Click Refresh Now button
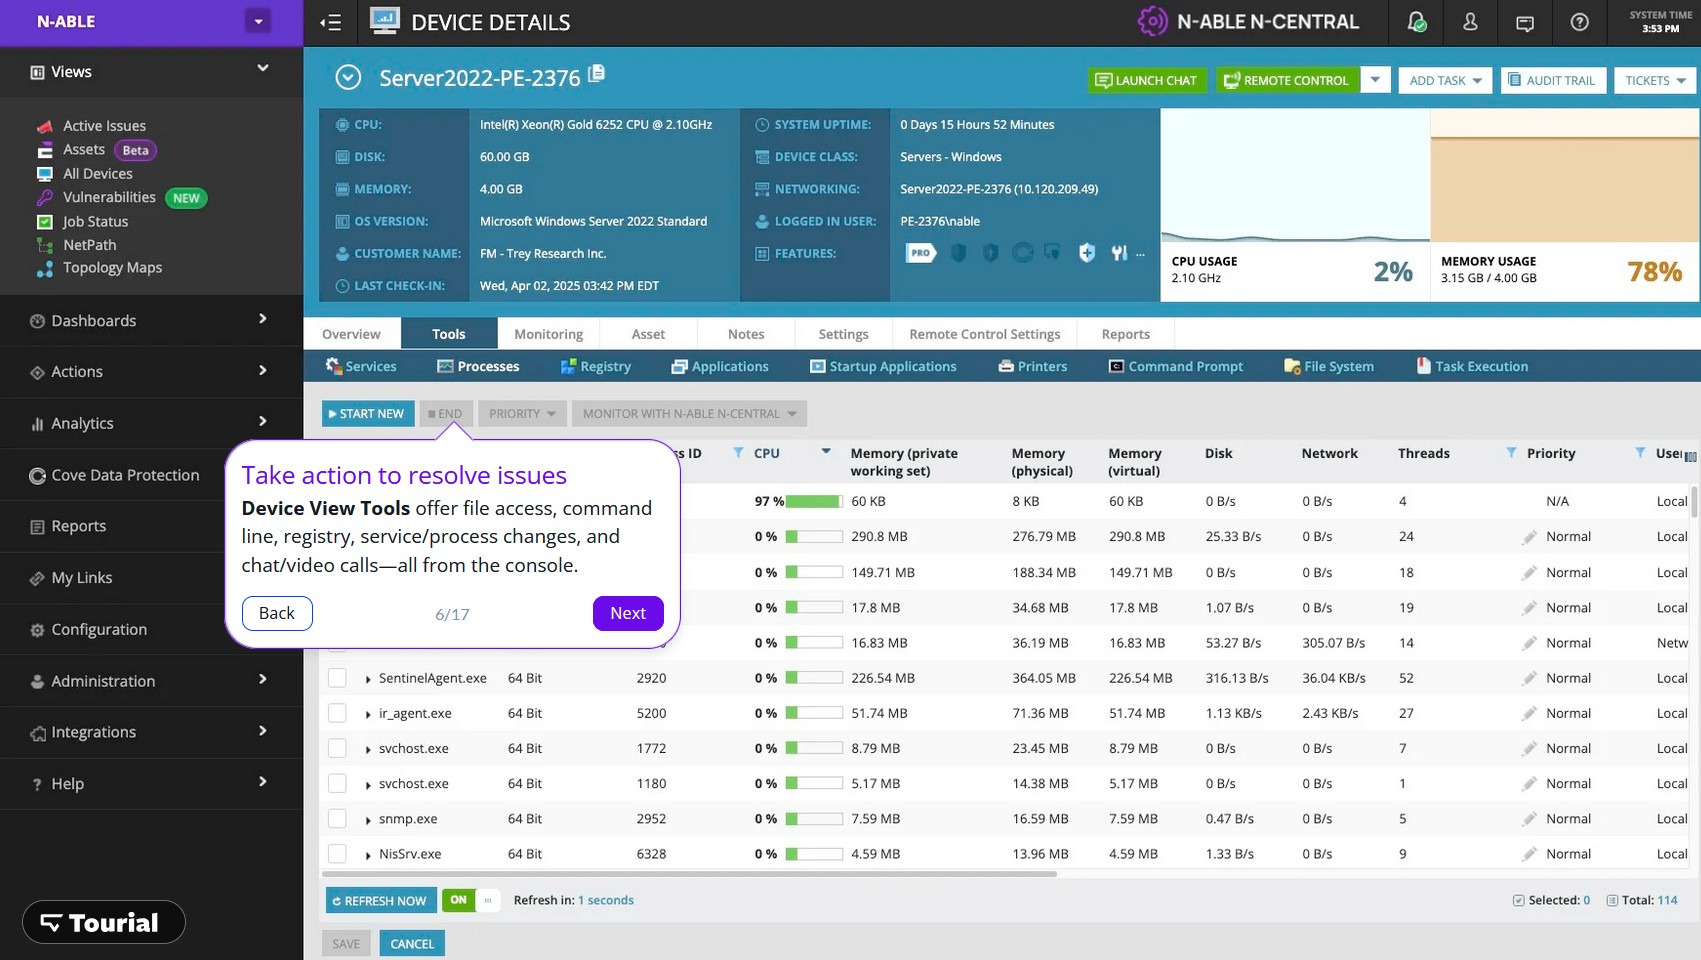This screenshot has height=960, width=1701. pos(381,901)
